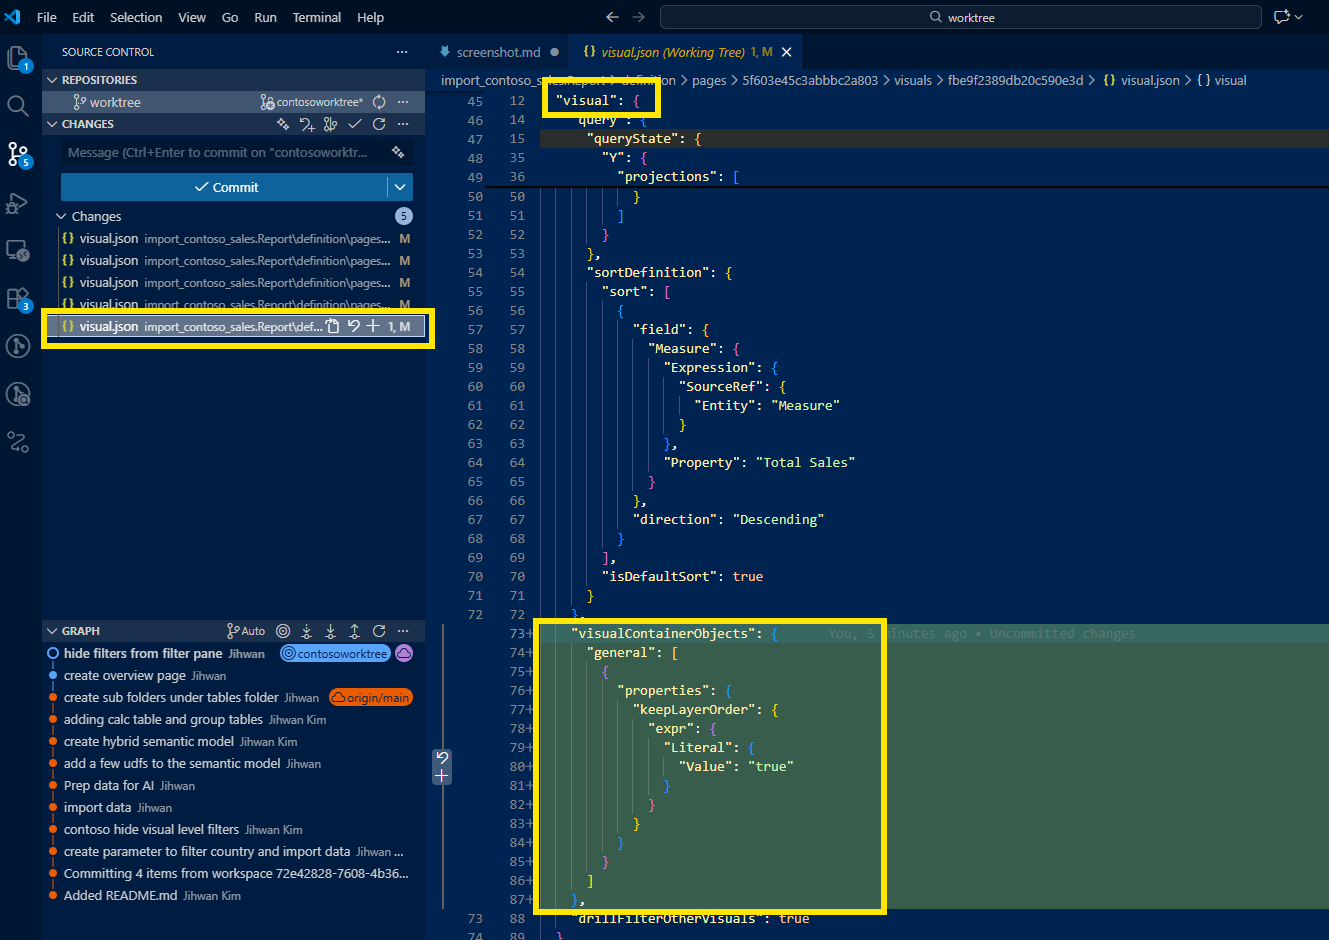Open the File menu

click(x=47, y=17)
